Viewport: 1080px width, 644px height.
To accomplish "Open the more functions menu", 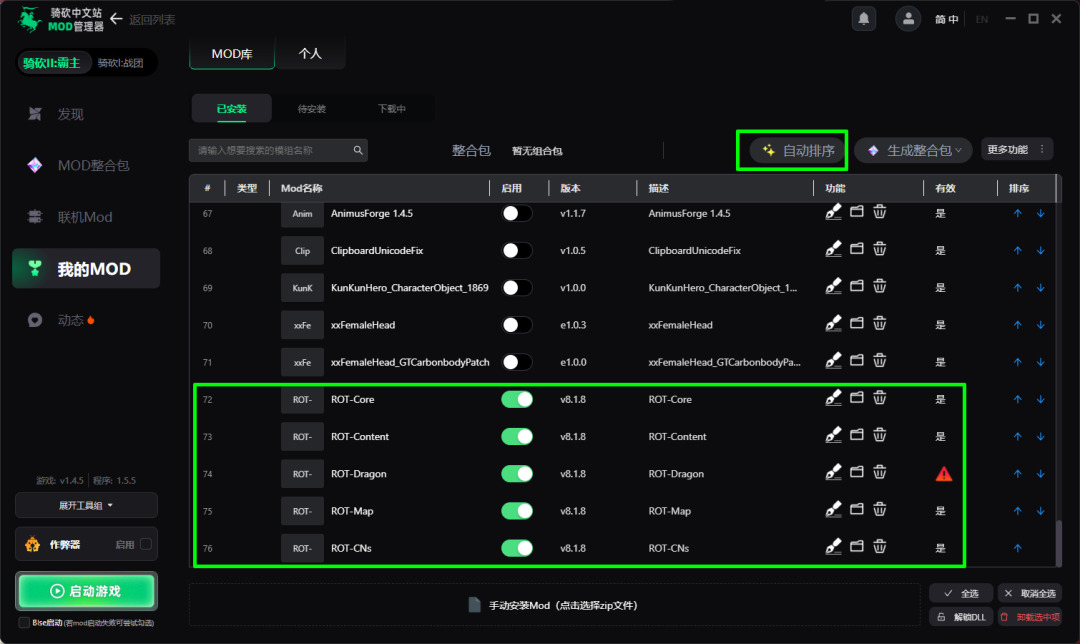I will click(1017, 149).
